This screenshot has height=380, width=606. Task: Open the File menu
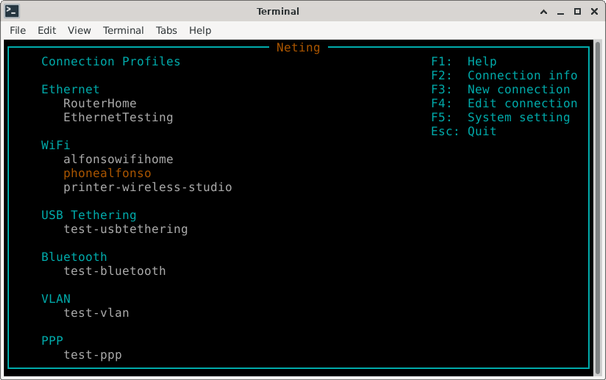18,31
